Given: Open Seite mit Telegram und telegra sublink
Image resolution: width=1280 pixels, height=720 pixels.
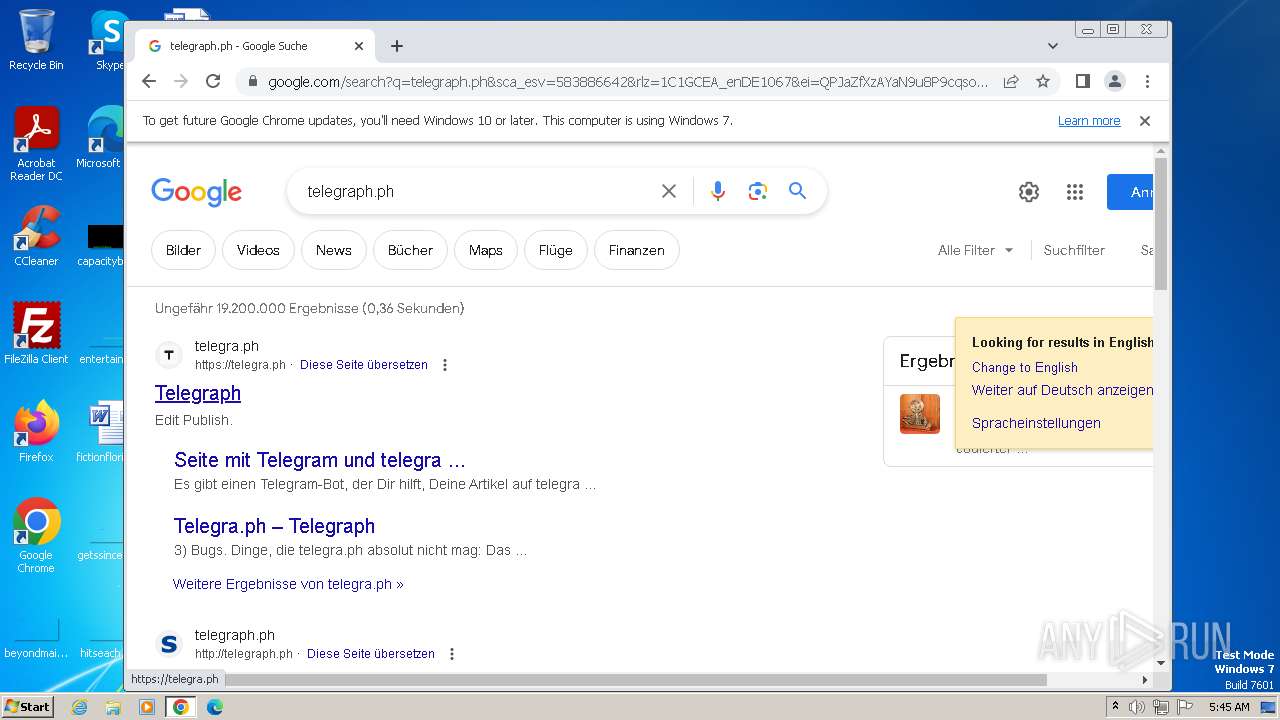Looking at the screenshot, I should coord(320,460).
